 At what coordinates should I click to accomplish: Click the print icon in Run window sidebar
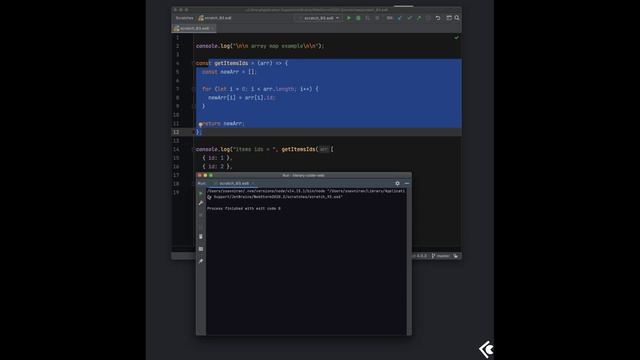200,249
